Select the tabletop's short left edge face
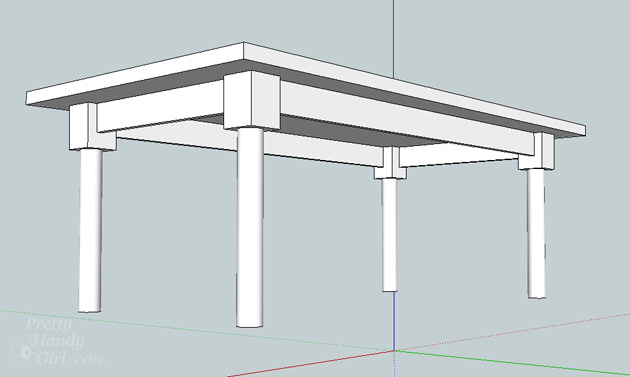 135,74
